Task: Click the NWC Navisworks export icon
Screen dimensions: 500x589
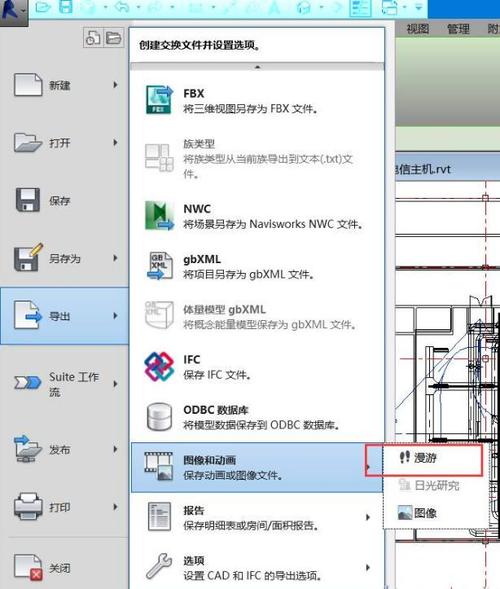Action: (x=159, y=216)
